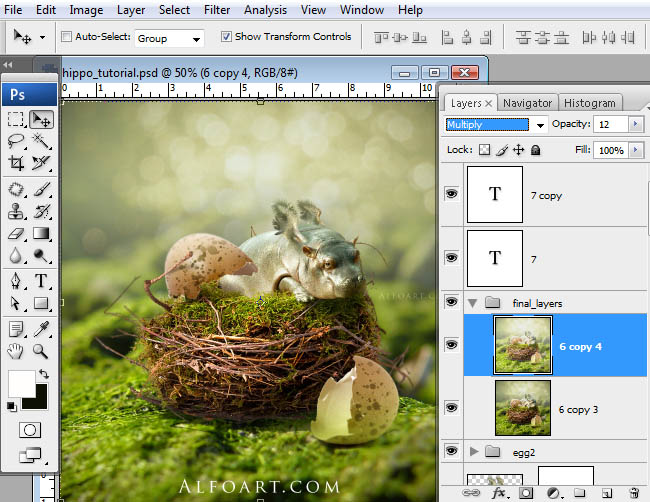
Task: Select the Brush tool
Action: pyautogui.click(x=41, y=190)
